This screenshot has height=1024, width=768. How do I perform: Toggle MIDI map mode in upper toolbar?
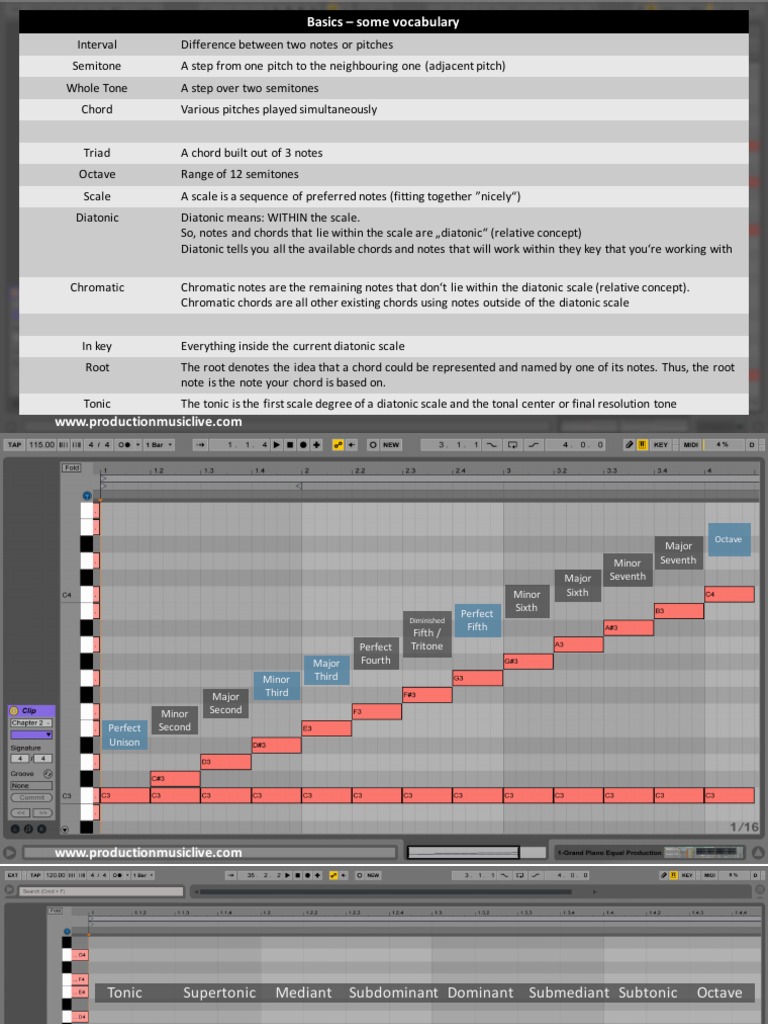(691, 445)
